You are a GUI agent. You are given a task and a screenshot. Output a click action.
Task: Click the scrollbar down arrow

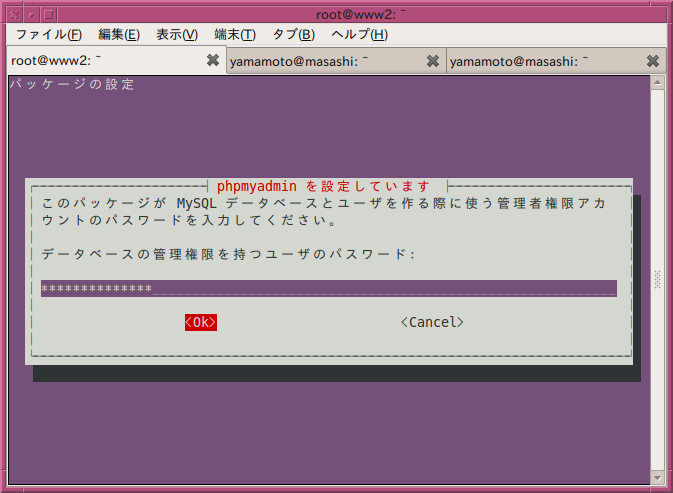click(x=657, y=477)
